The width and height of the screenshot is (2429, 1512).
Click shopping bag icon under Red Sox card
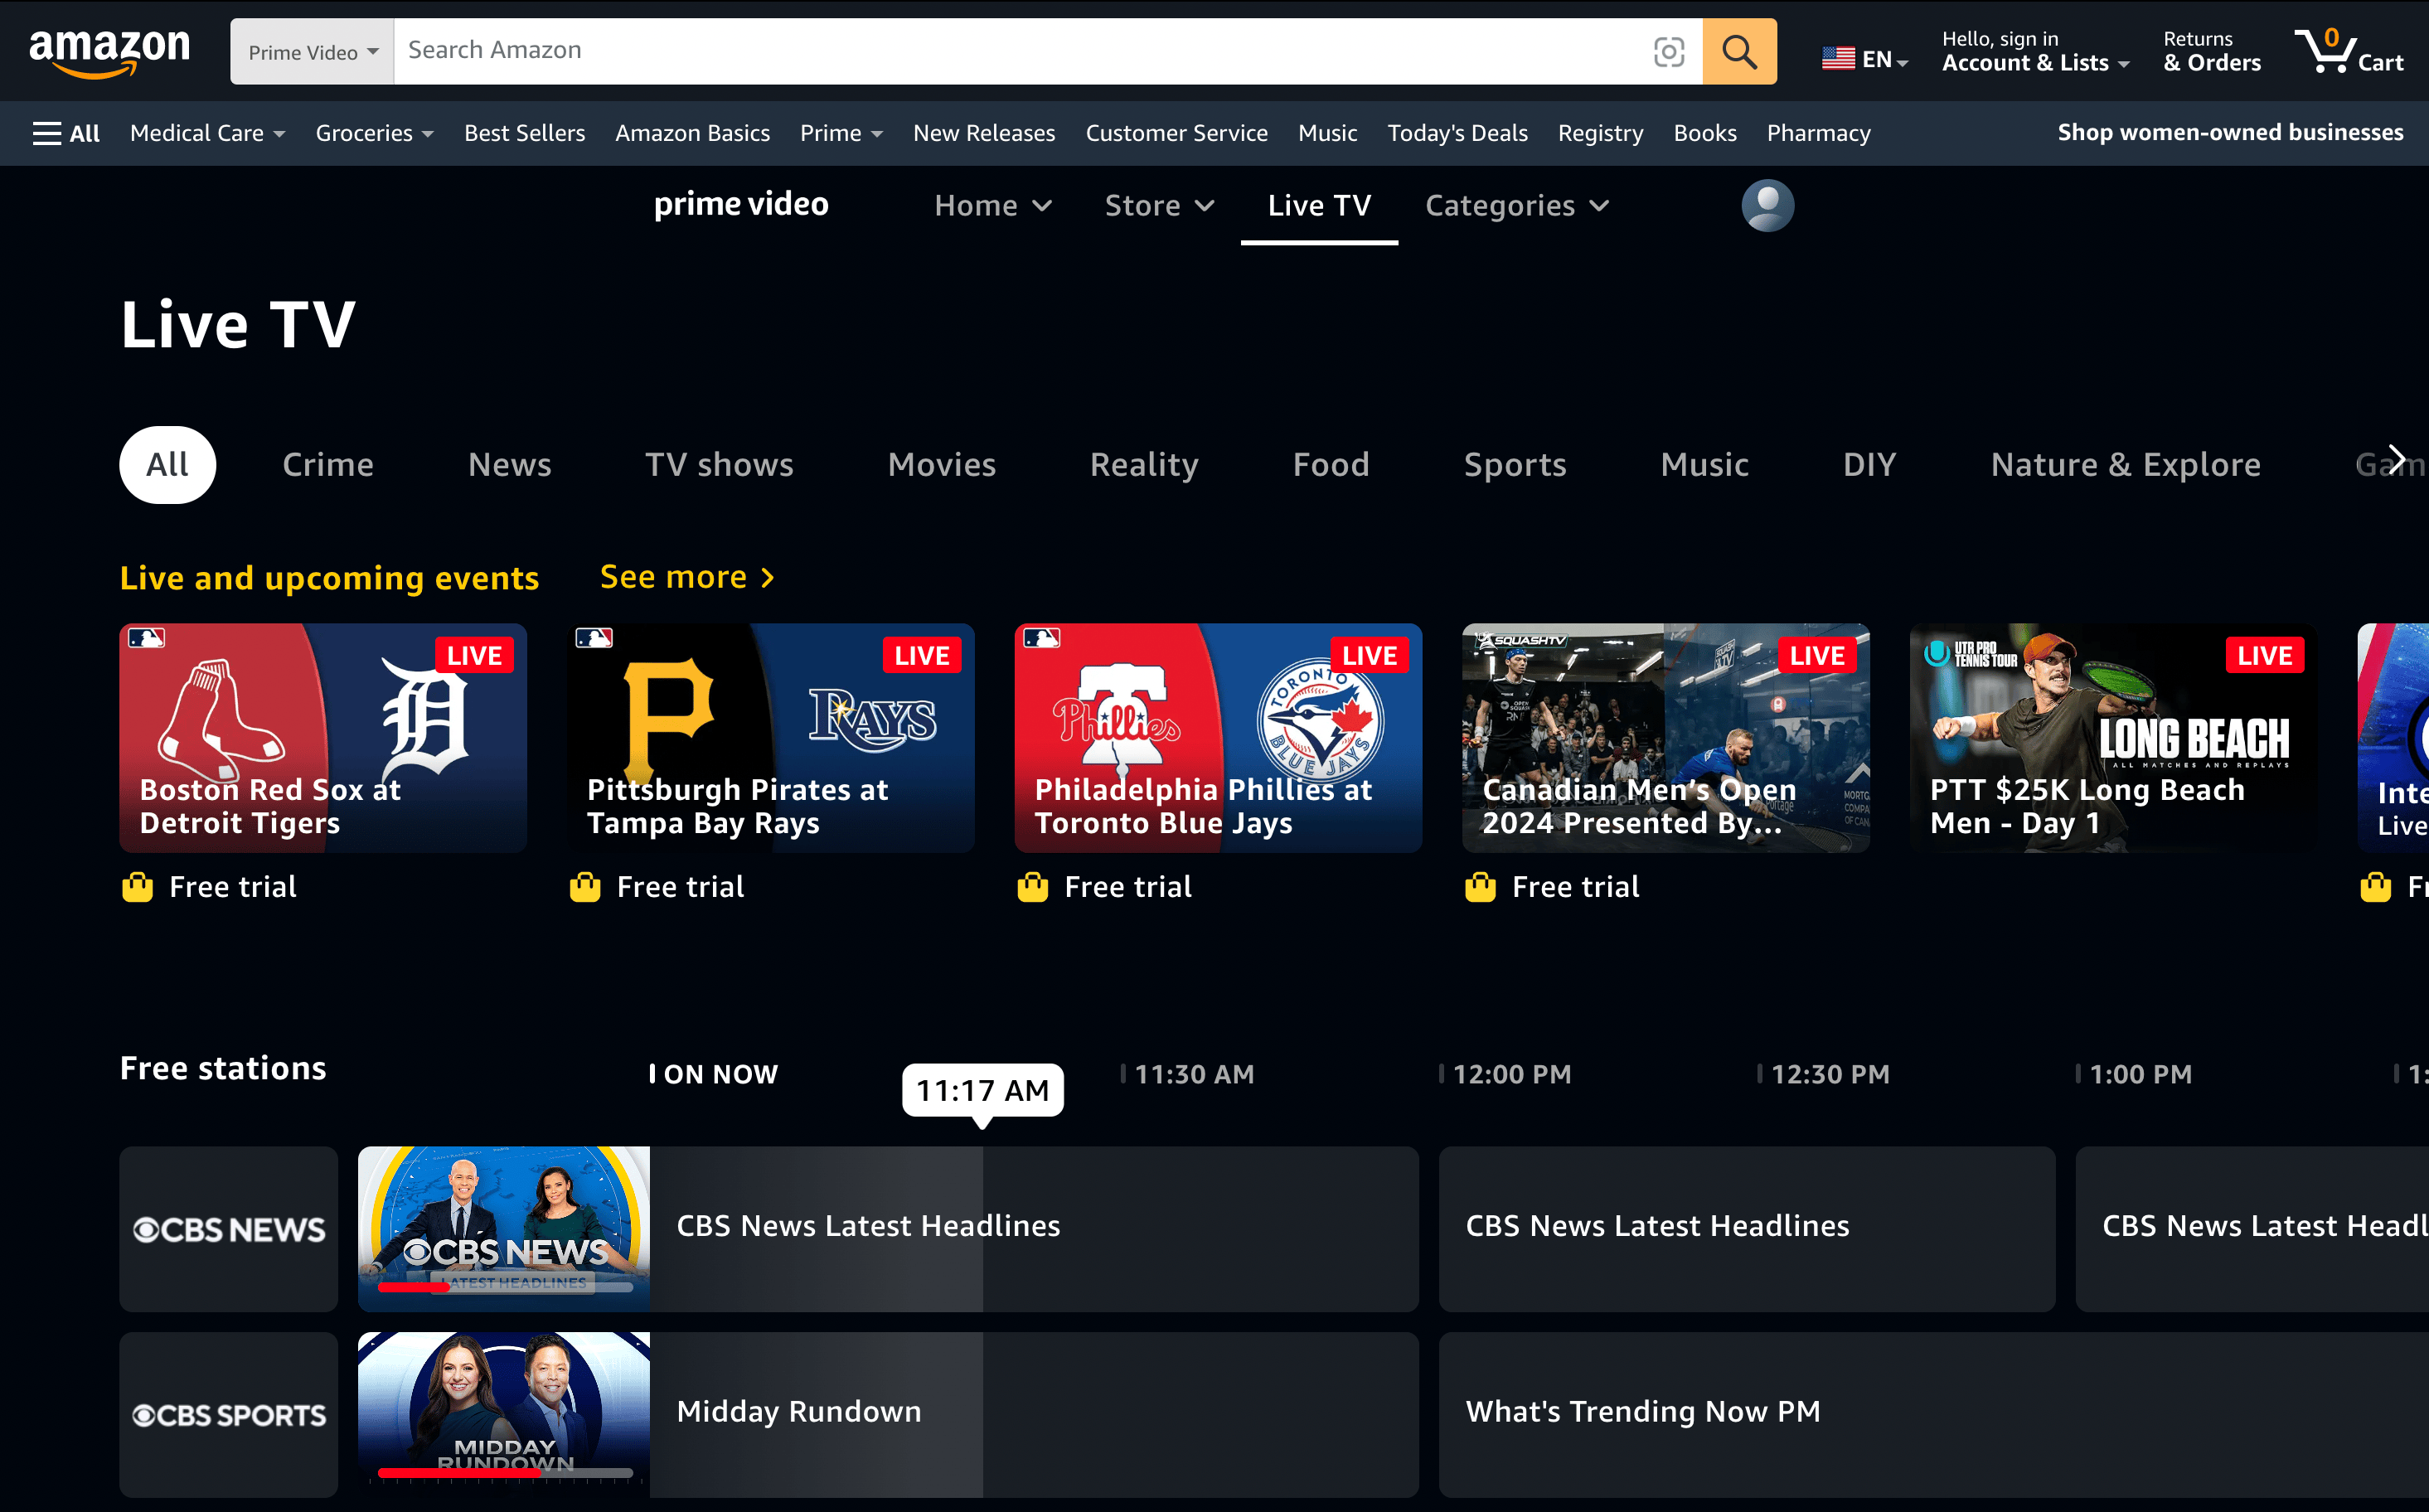point(137,887)
